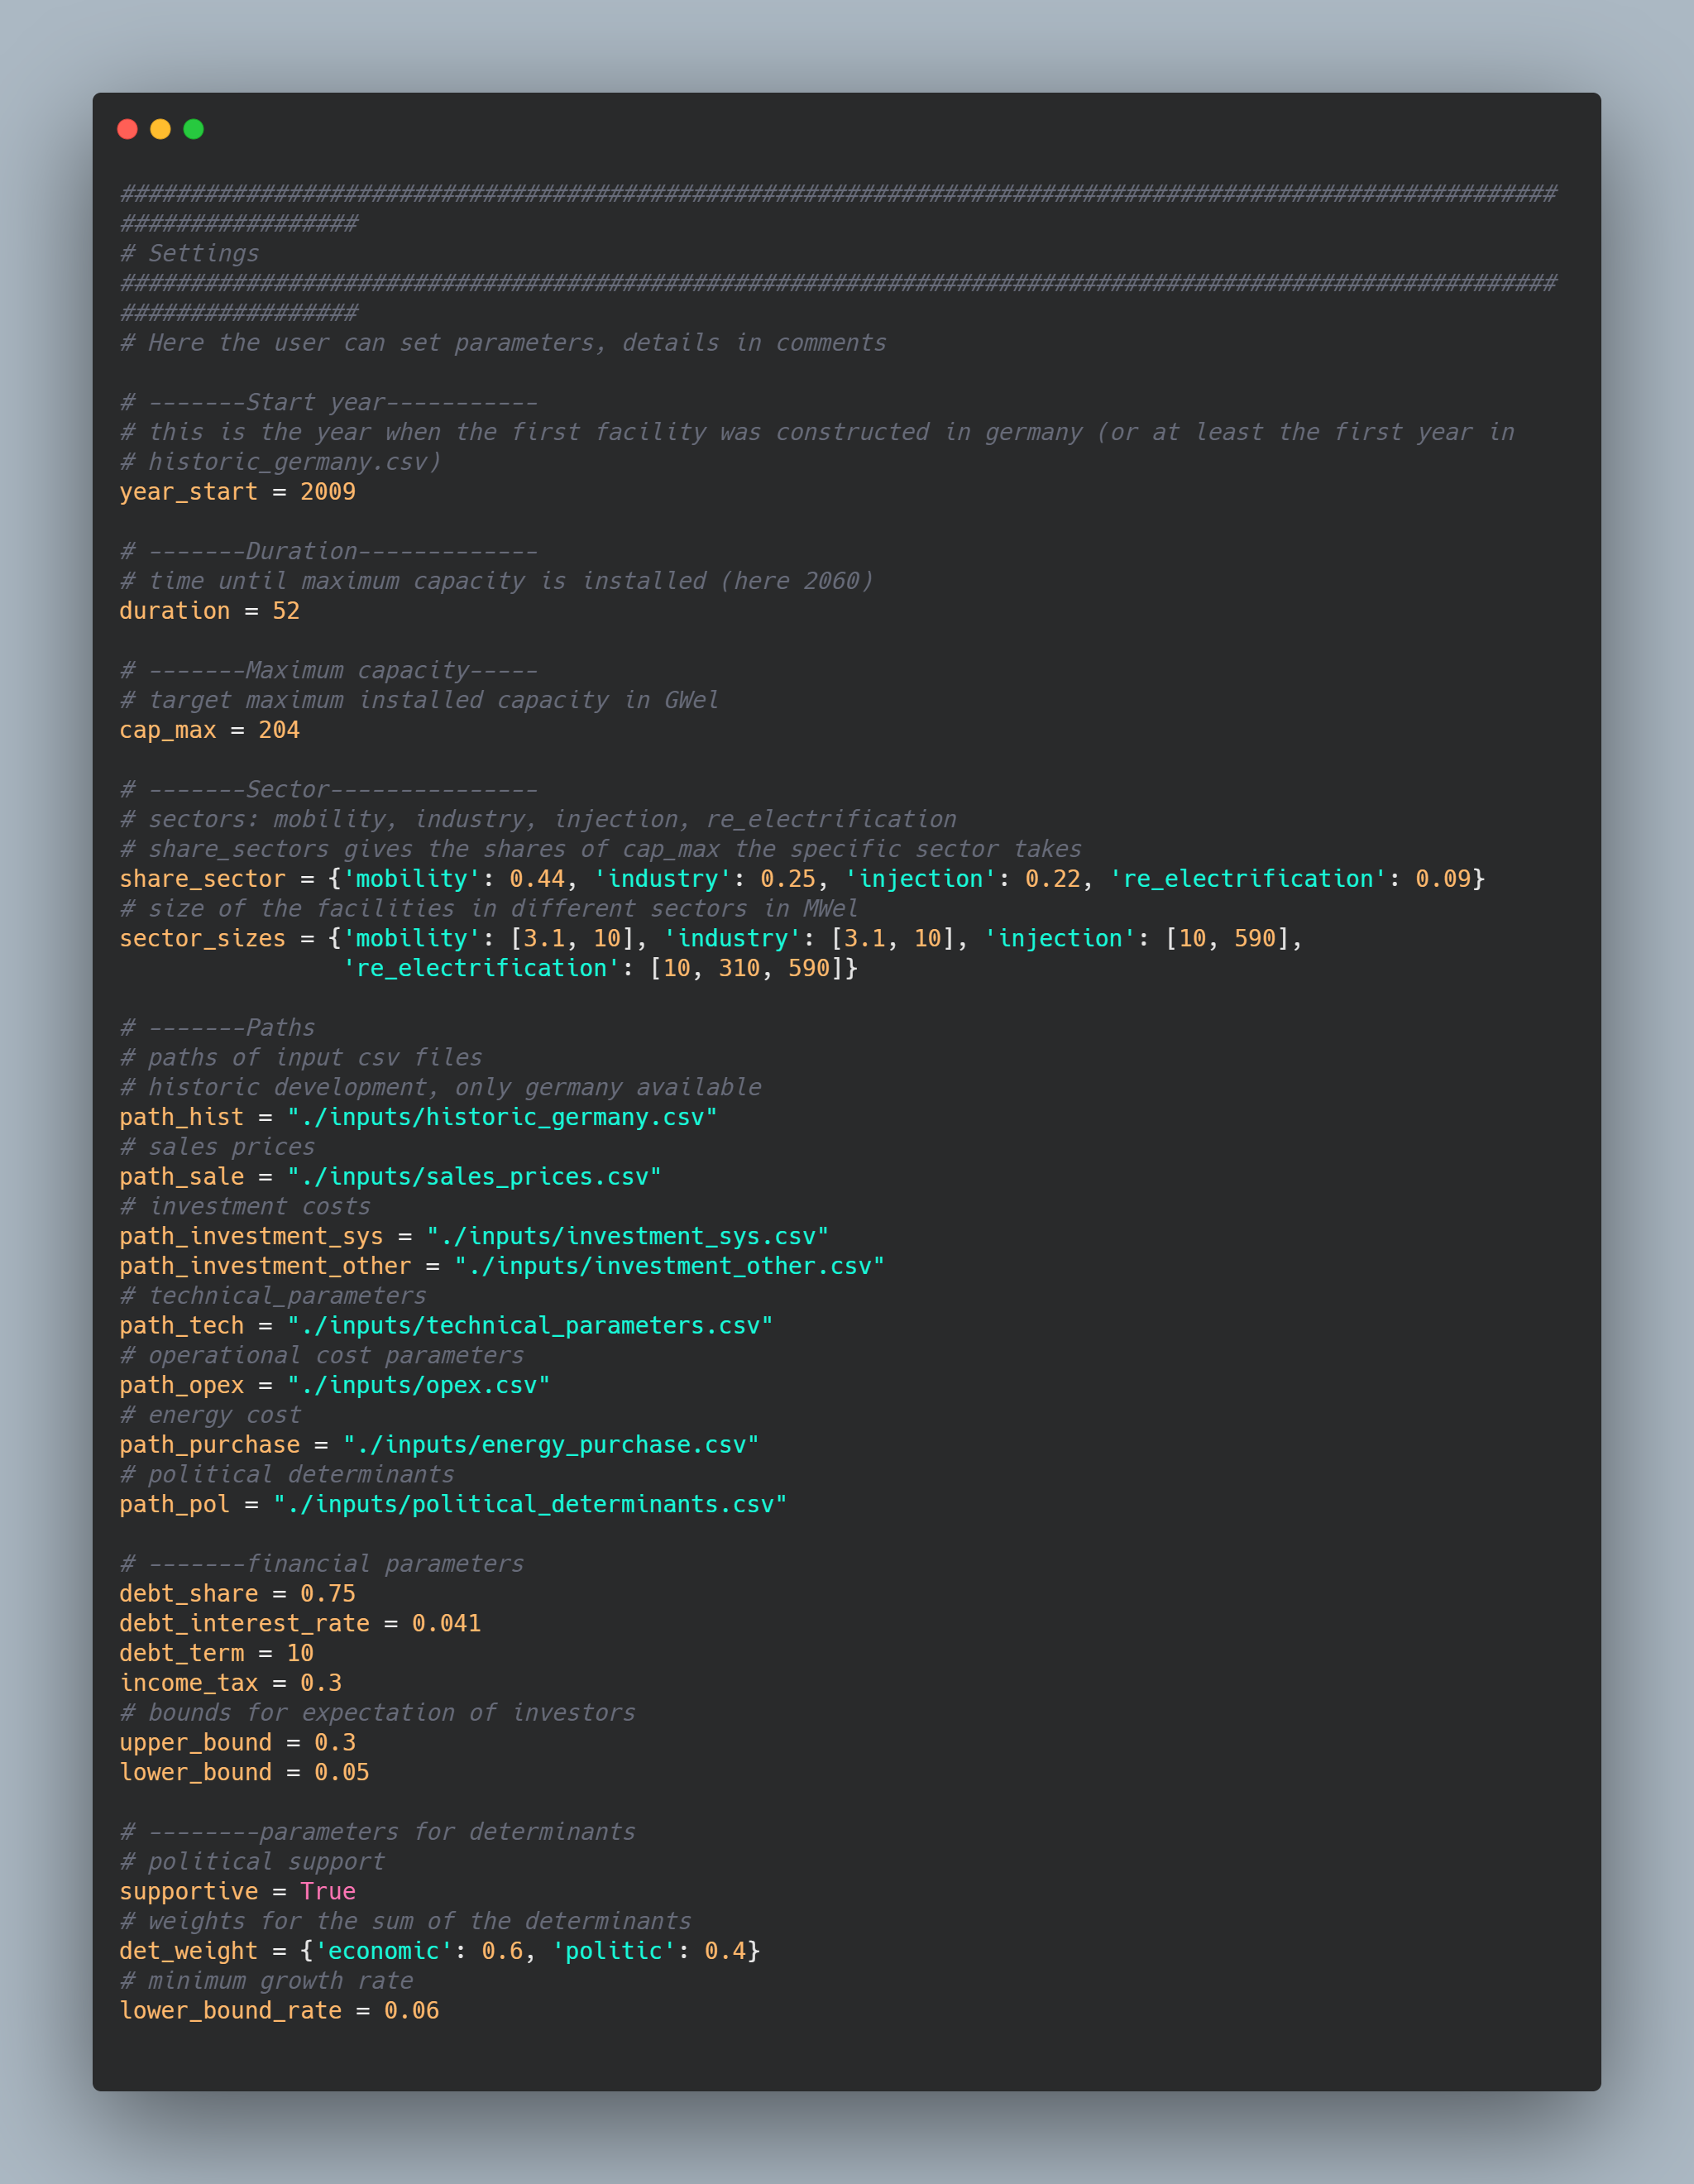
Task: Click the 'supportive' variable name
Action: 189,1892
